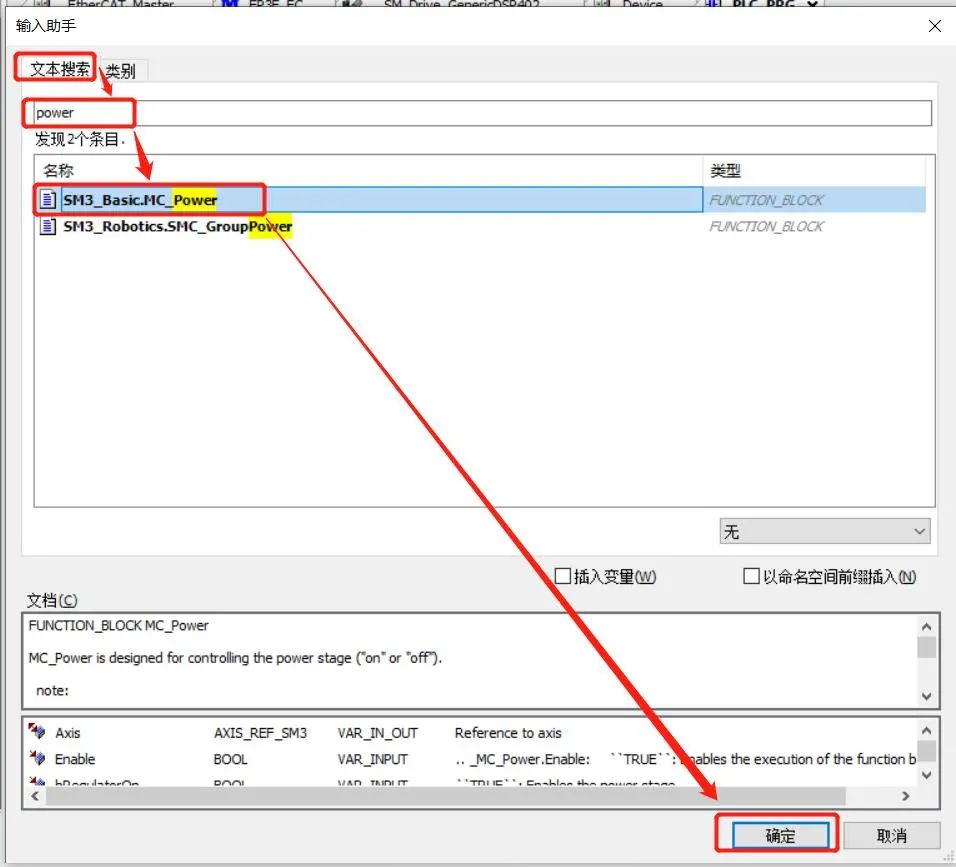
Task: Click the 'Reference to axis' description
Action: pyautogui.click(x=508, y=733)
